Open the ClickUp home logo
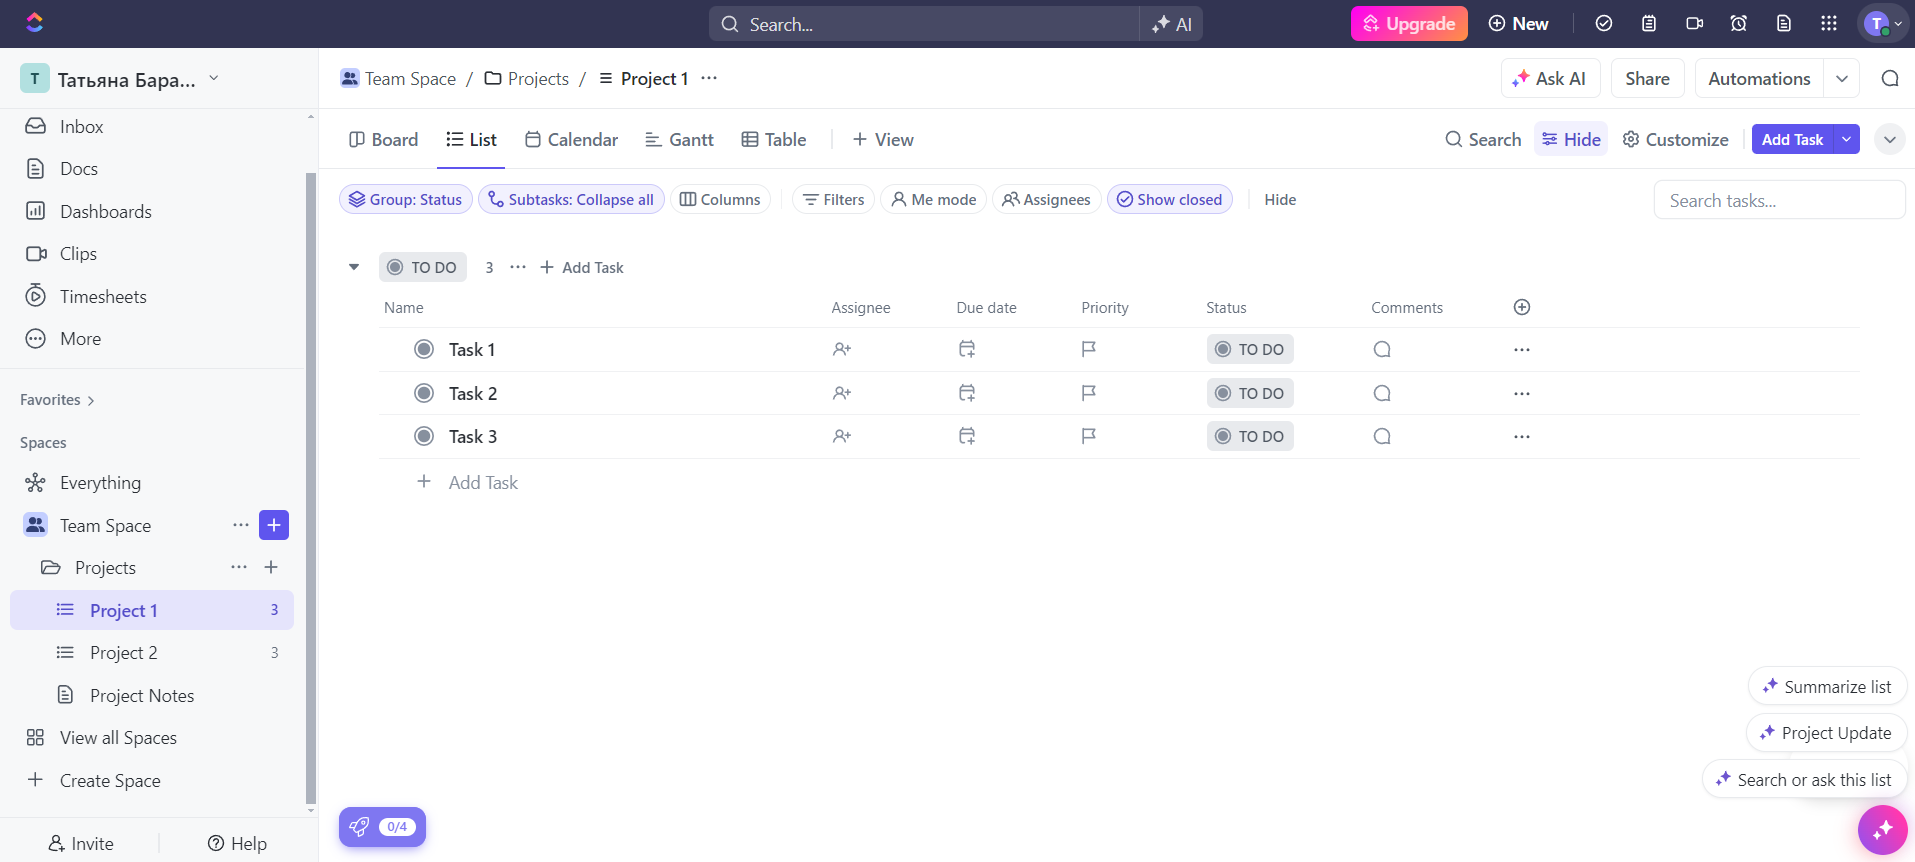1915x862 pixels. 34,23
